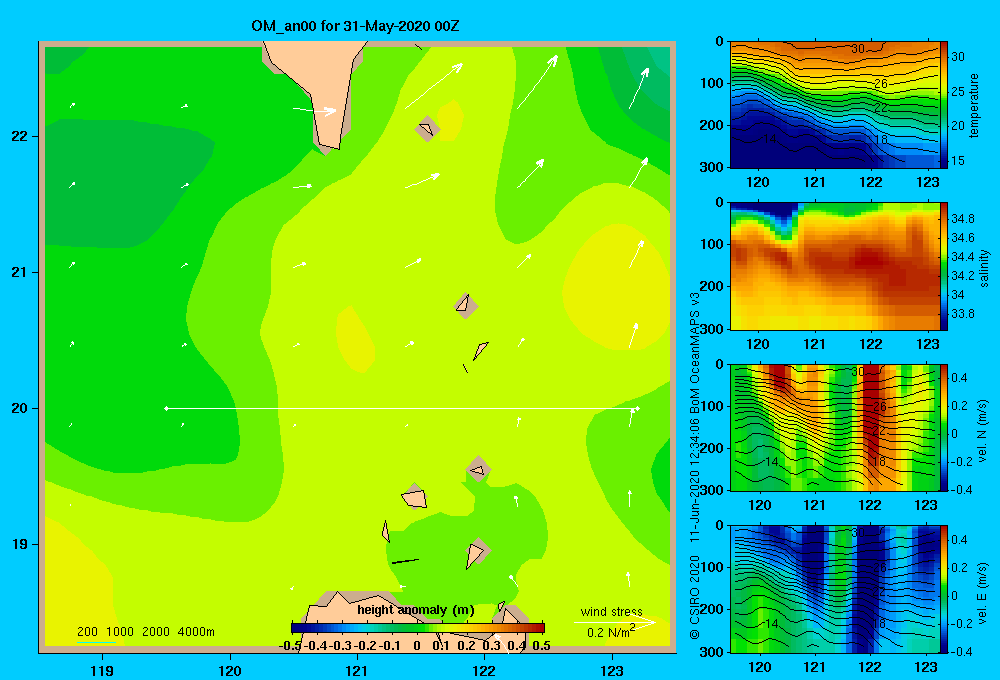Click latitude label 19 on main map
This screenshot has width=1000, height=680.
pos(20,544)
